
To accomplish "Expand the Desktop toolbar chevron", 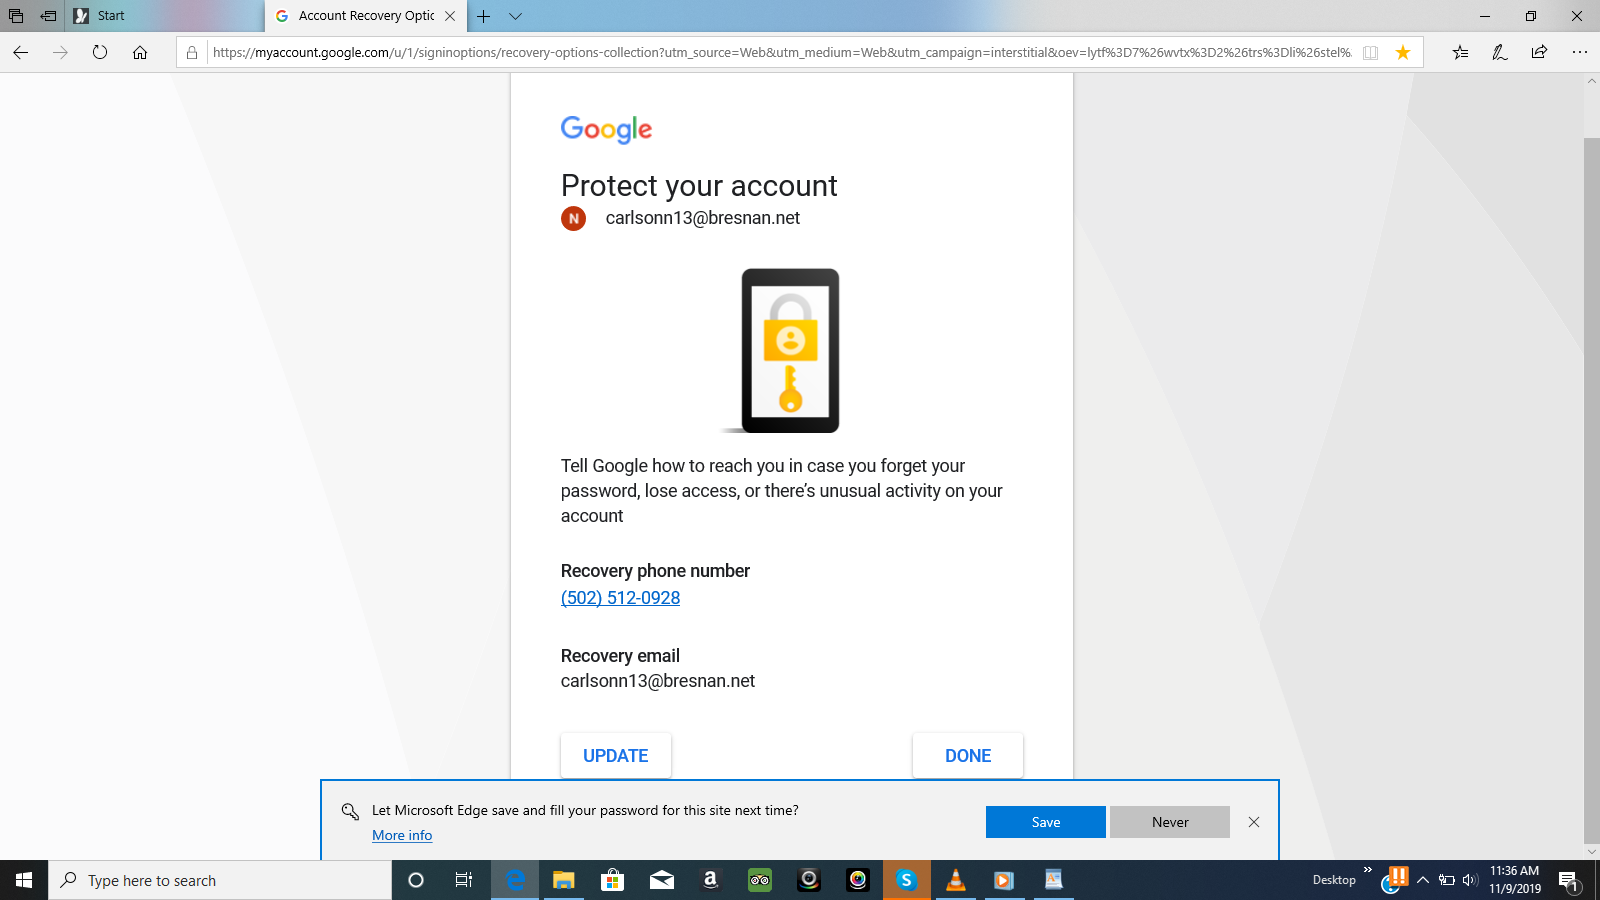I will (1368, 870).
